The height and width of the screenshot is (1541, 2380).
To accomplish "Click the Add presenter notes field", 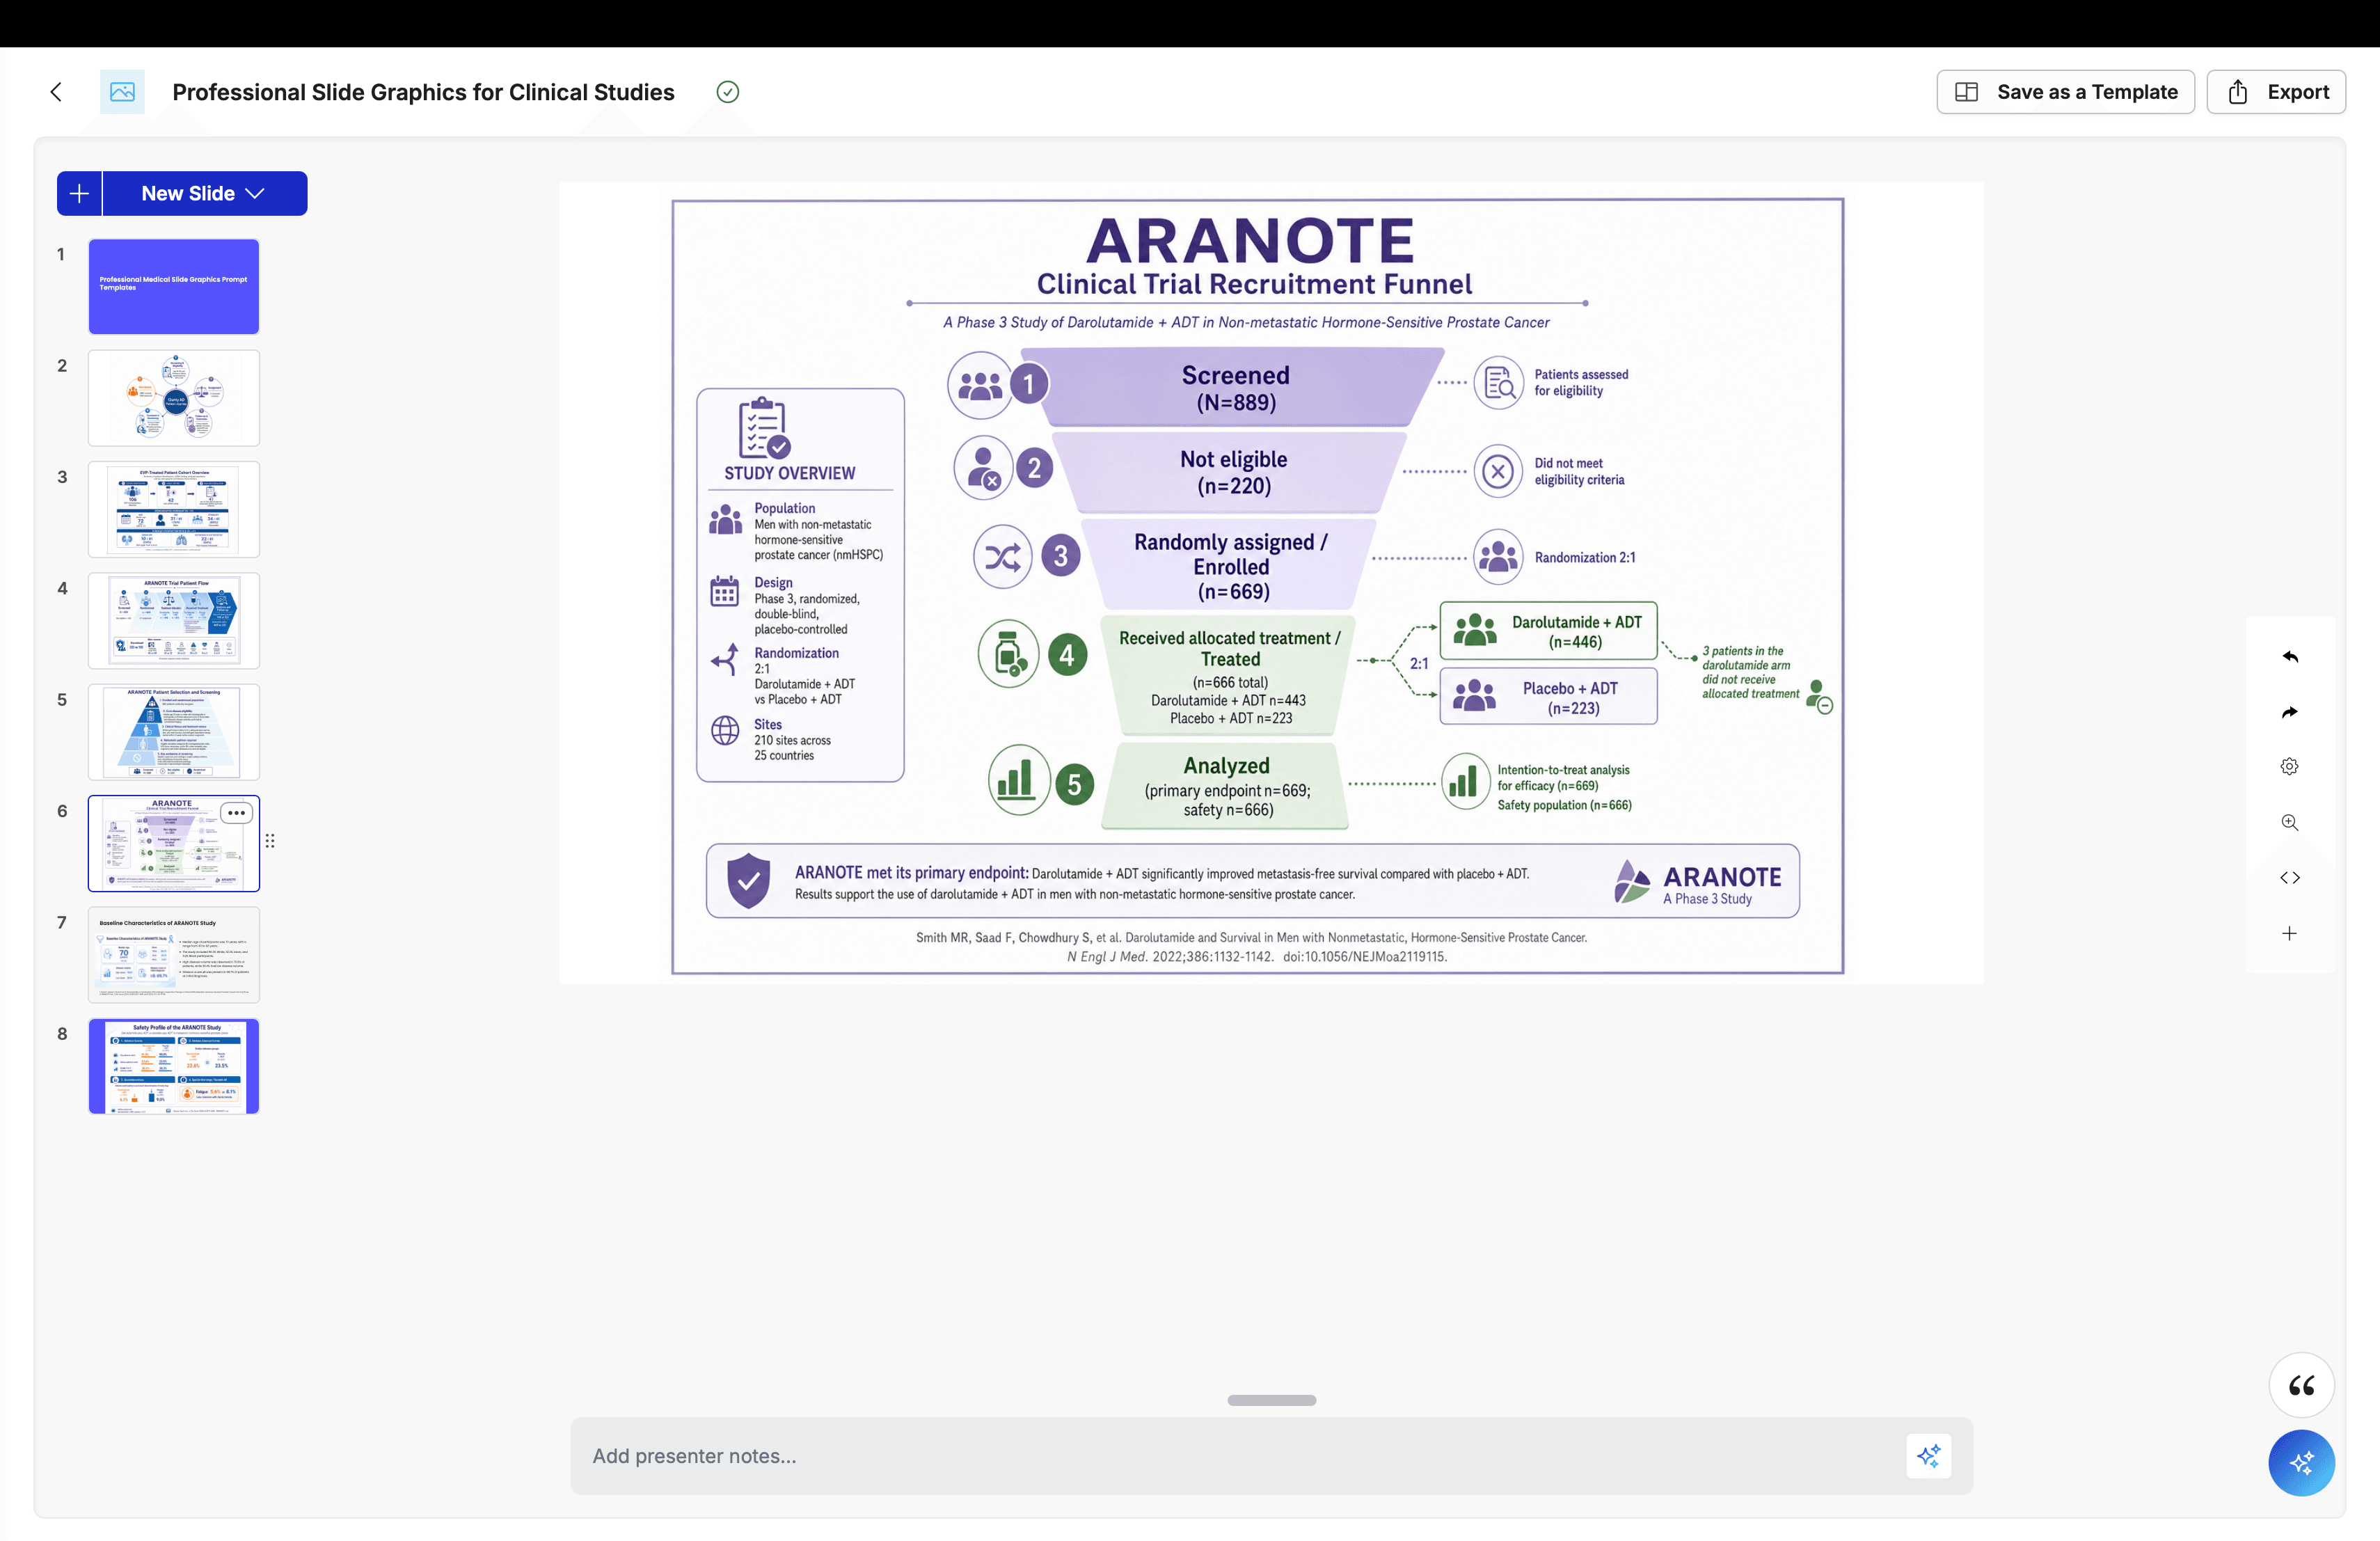I will 1240,1456.
